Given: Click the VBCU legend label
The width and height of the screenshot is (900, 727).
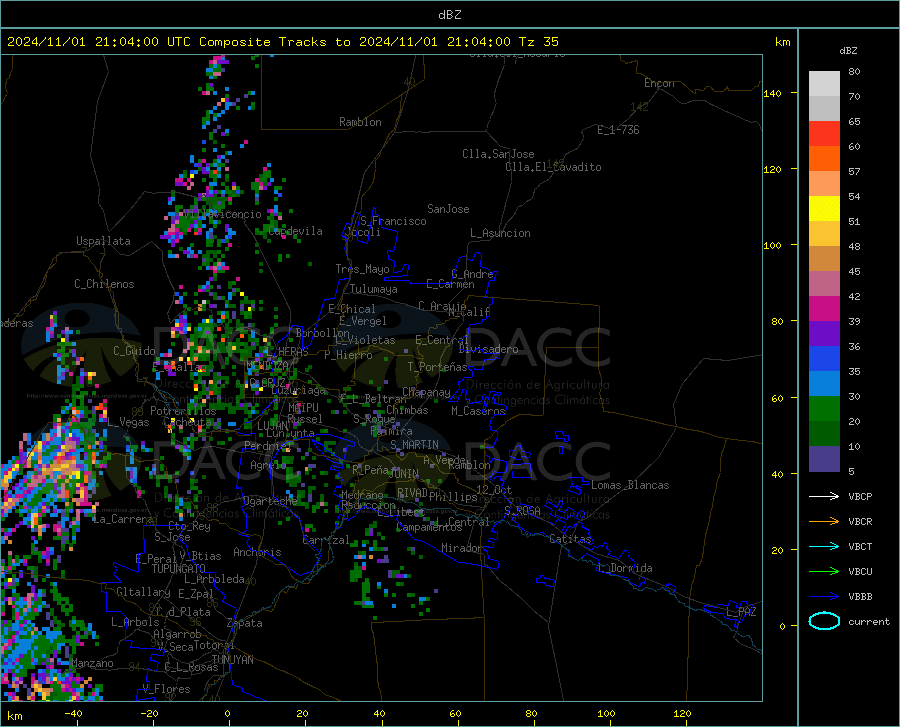Looking at the screenshot, I should tap(860, 572).
